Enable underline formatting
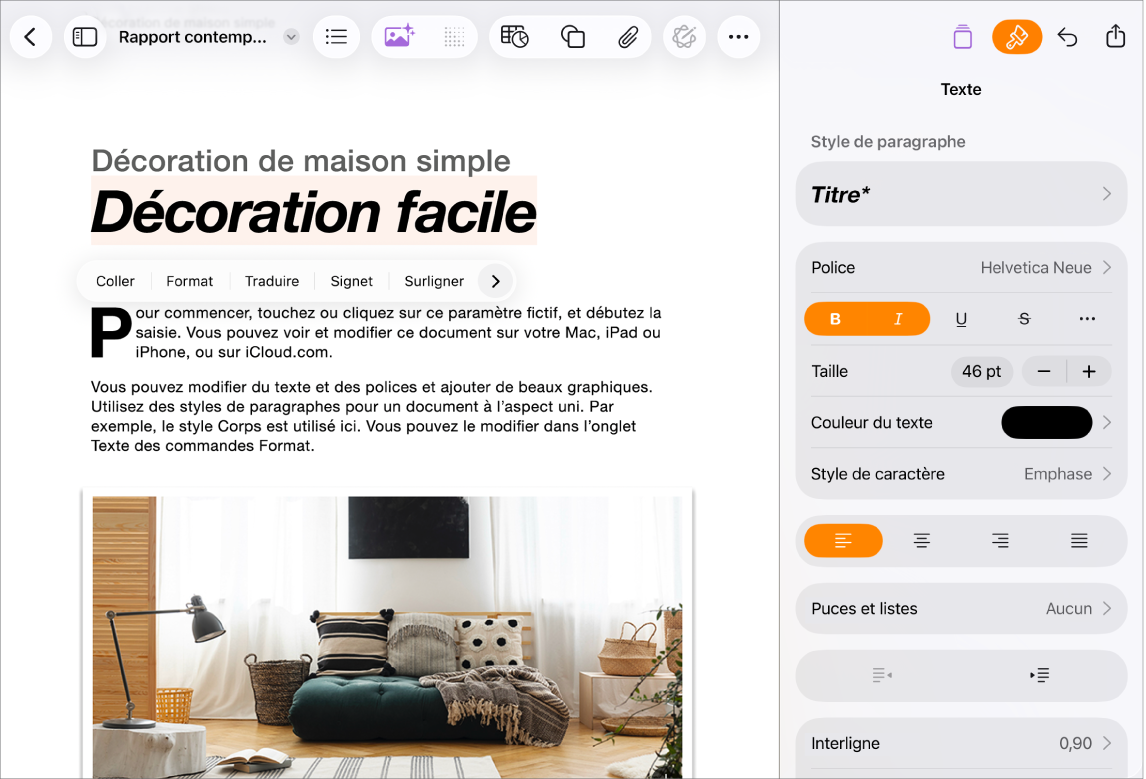The height and width of the screenshot is (779, 1146). [x=961, y=318]
